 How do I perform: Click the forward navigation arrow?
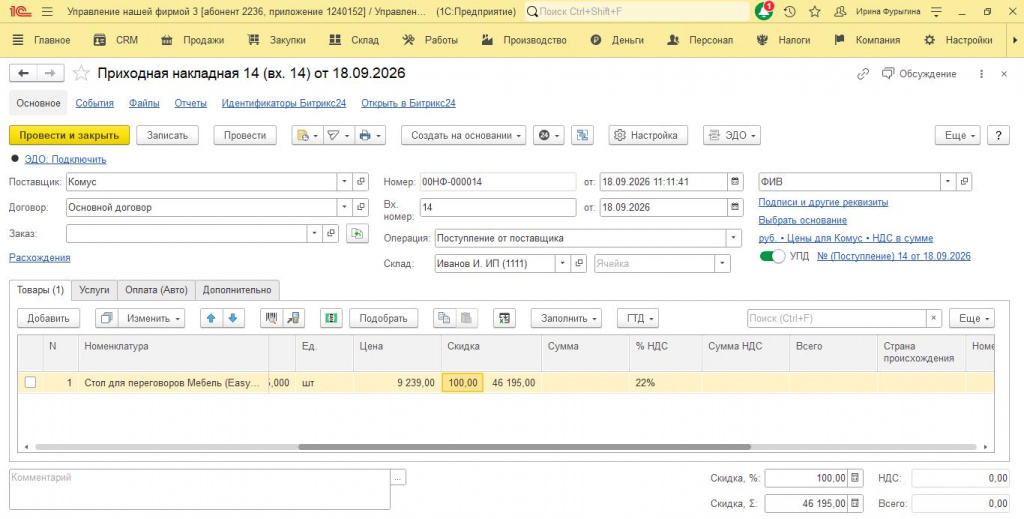coord(50,74)
